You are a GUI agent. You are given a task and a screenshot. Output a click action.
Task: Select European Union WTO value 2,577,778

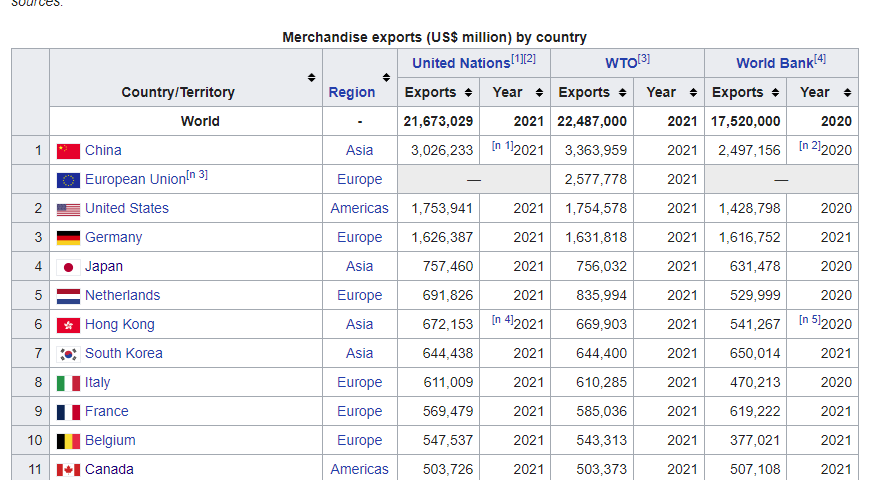point(596,179)
